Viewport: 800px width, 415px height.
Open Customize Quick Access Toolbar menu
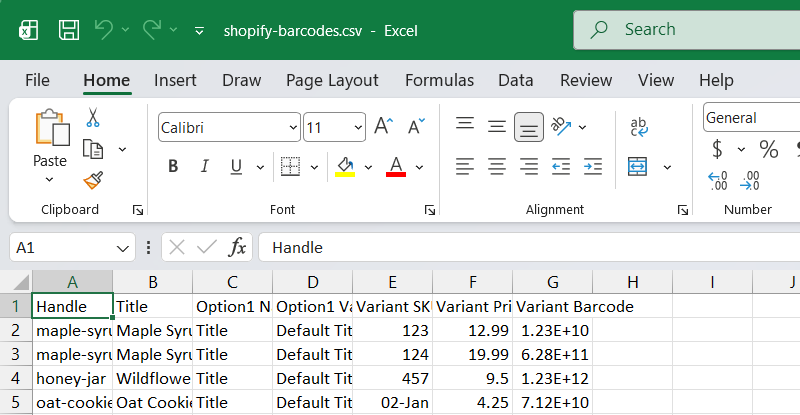(199, 31)
